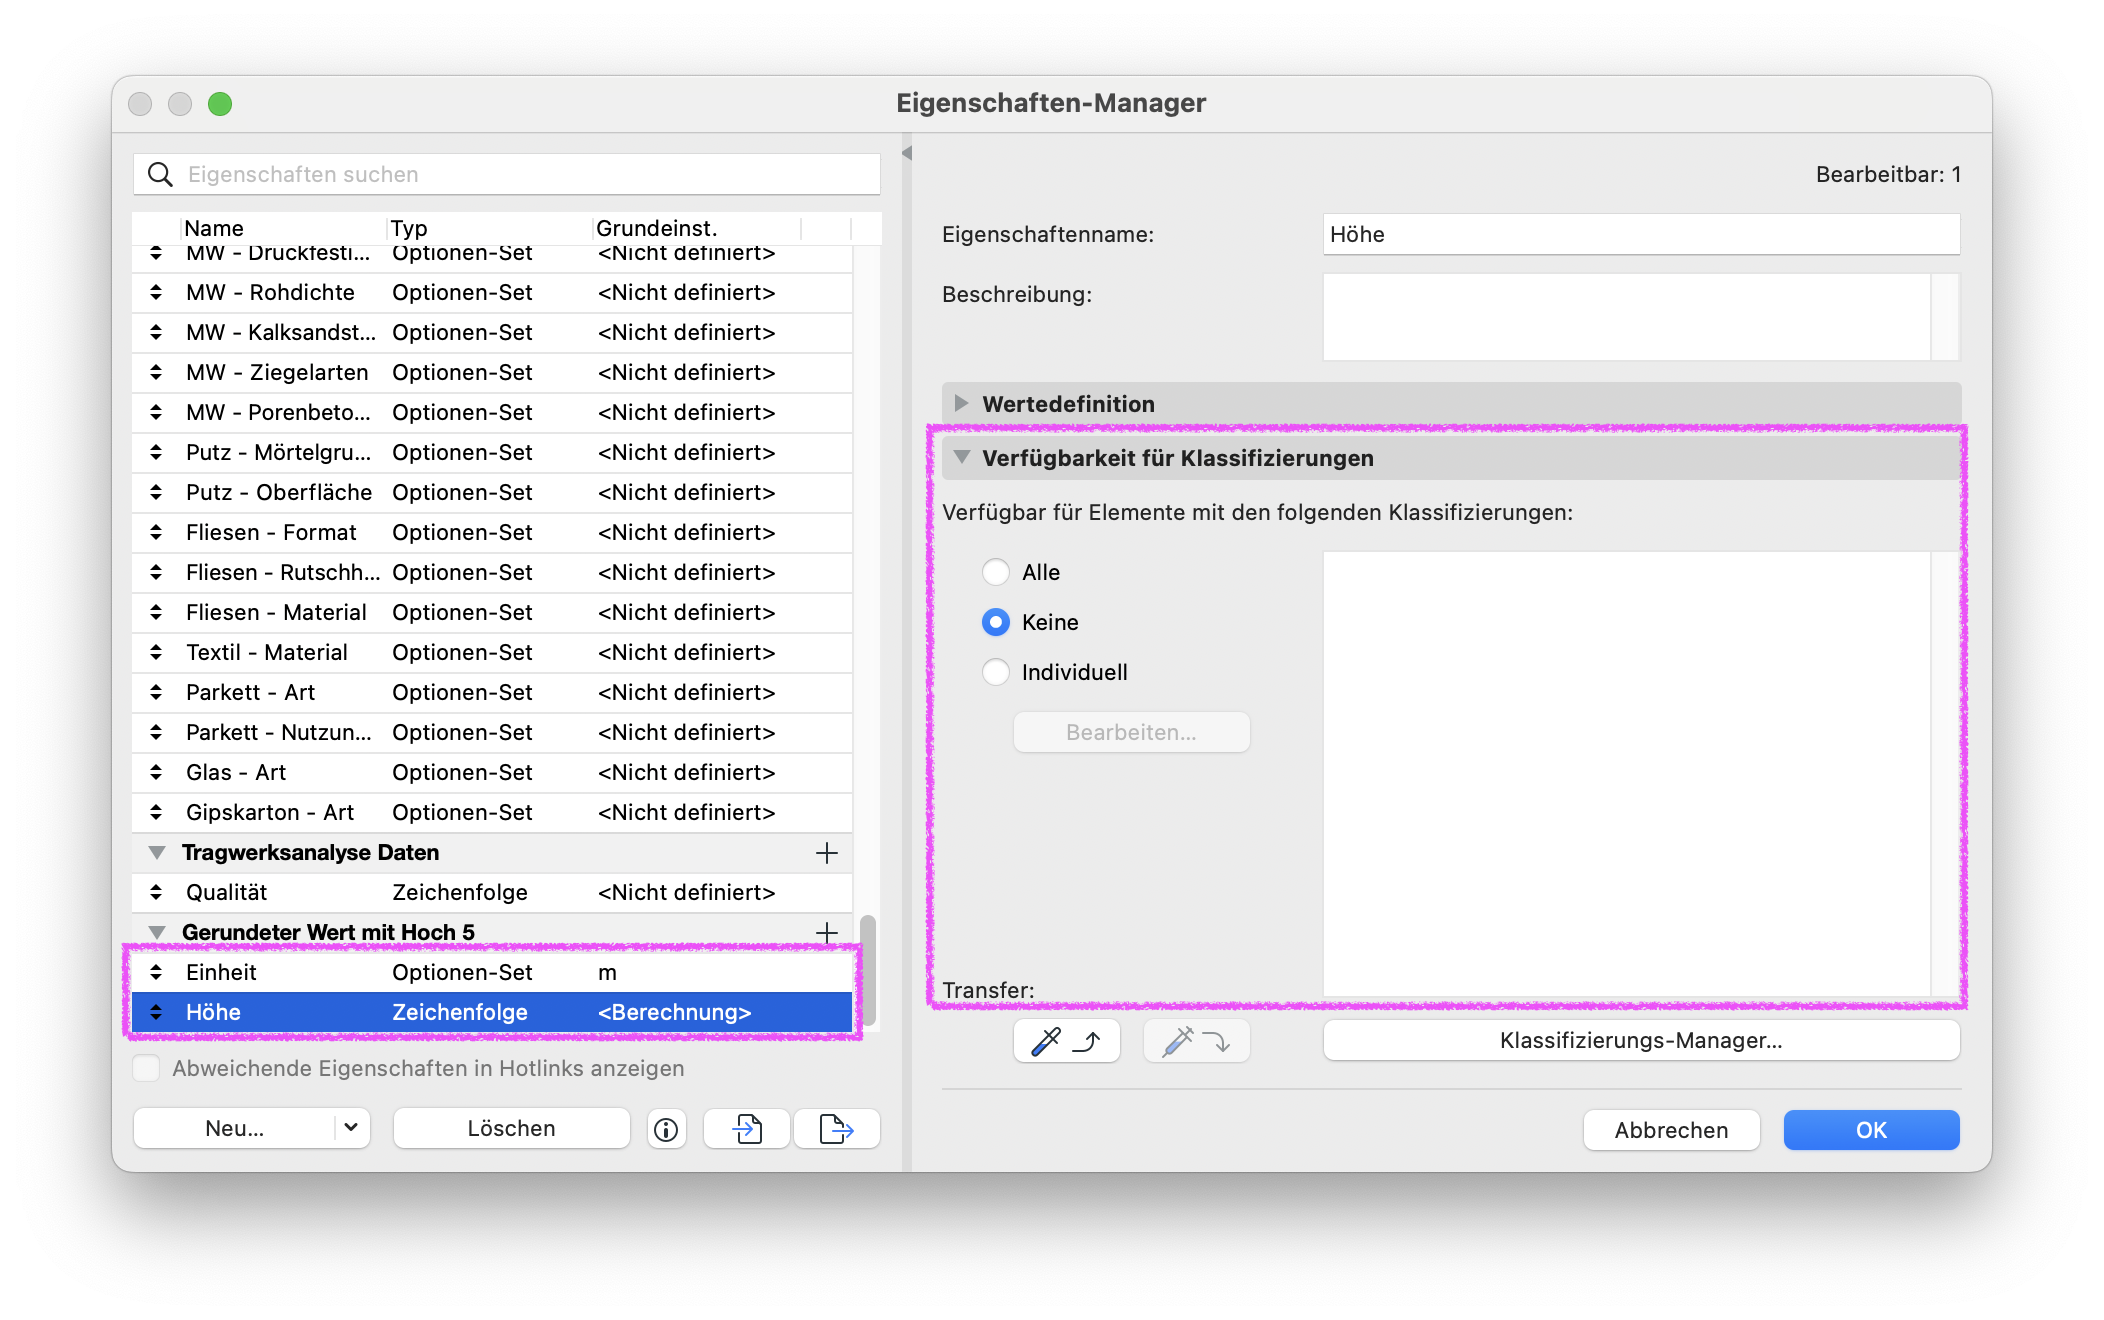
Task: Select the Qualität property row
Action: click(x=492, y=892)
